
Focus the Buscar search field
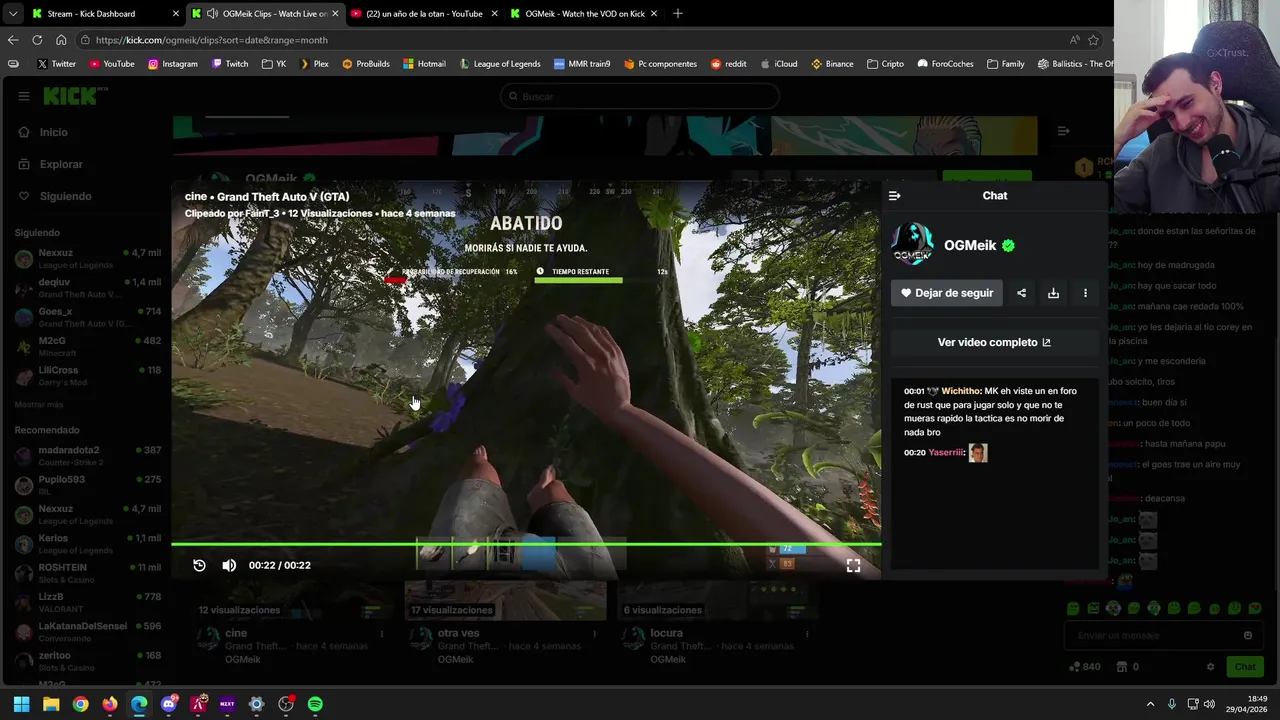(640, 96)
